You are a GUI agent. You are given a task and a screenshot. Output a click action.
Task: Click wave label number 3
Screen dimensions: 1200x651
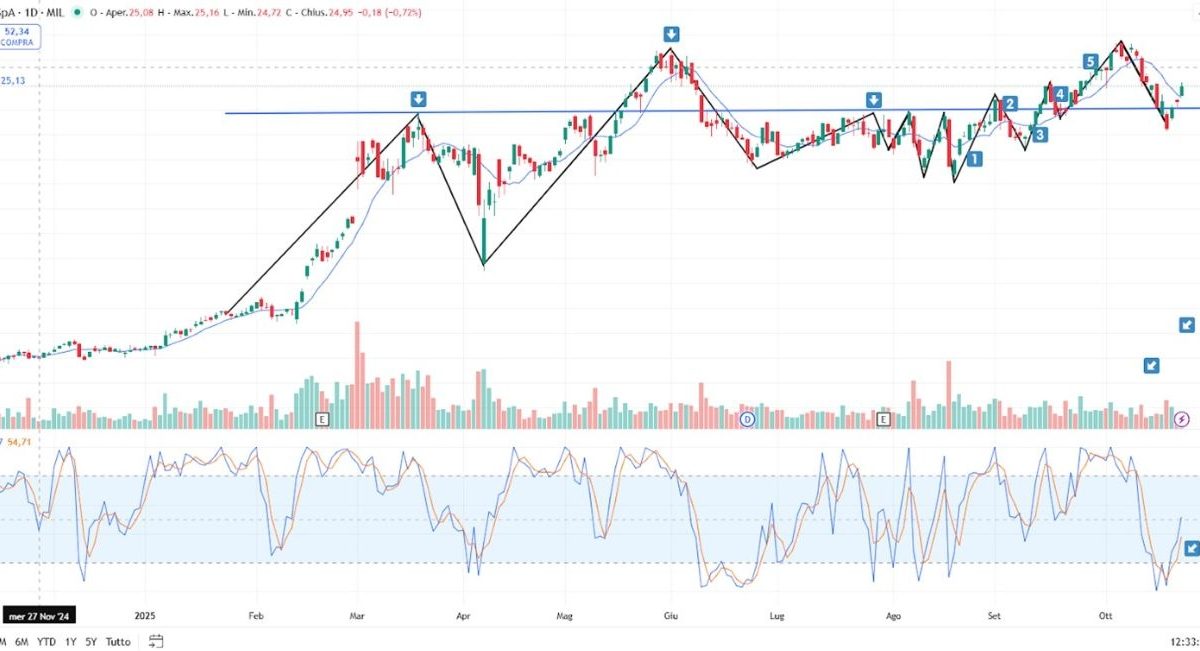[x=1040, y=134]
